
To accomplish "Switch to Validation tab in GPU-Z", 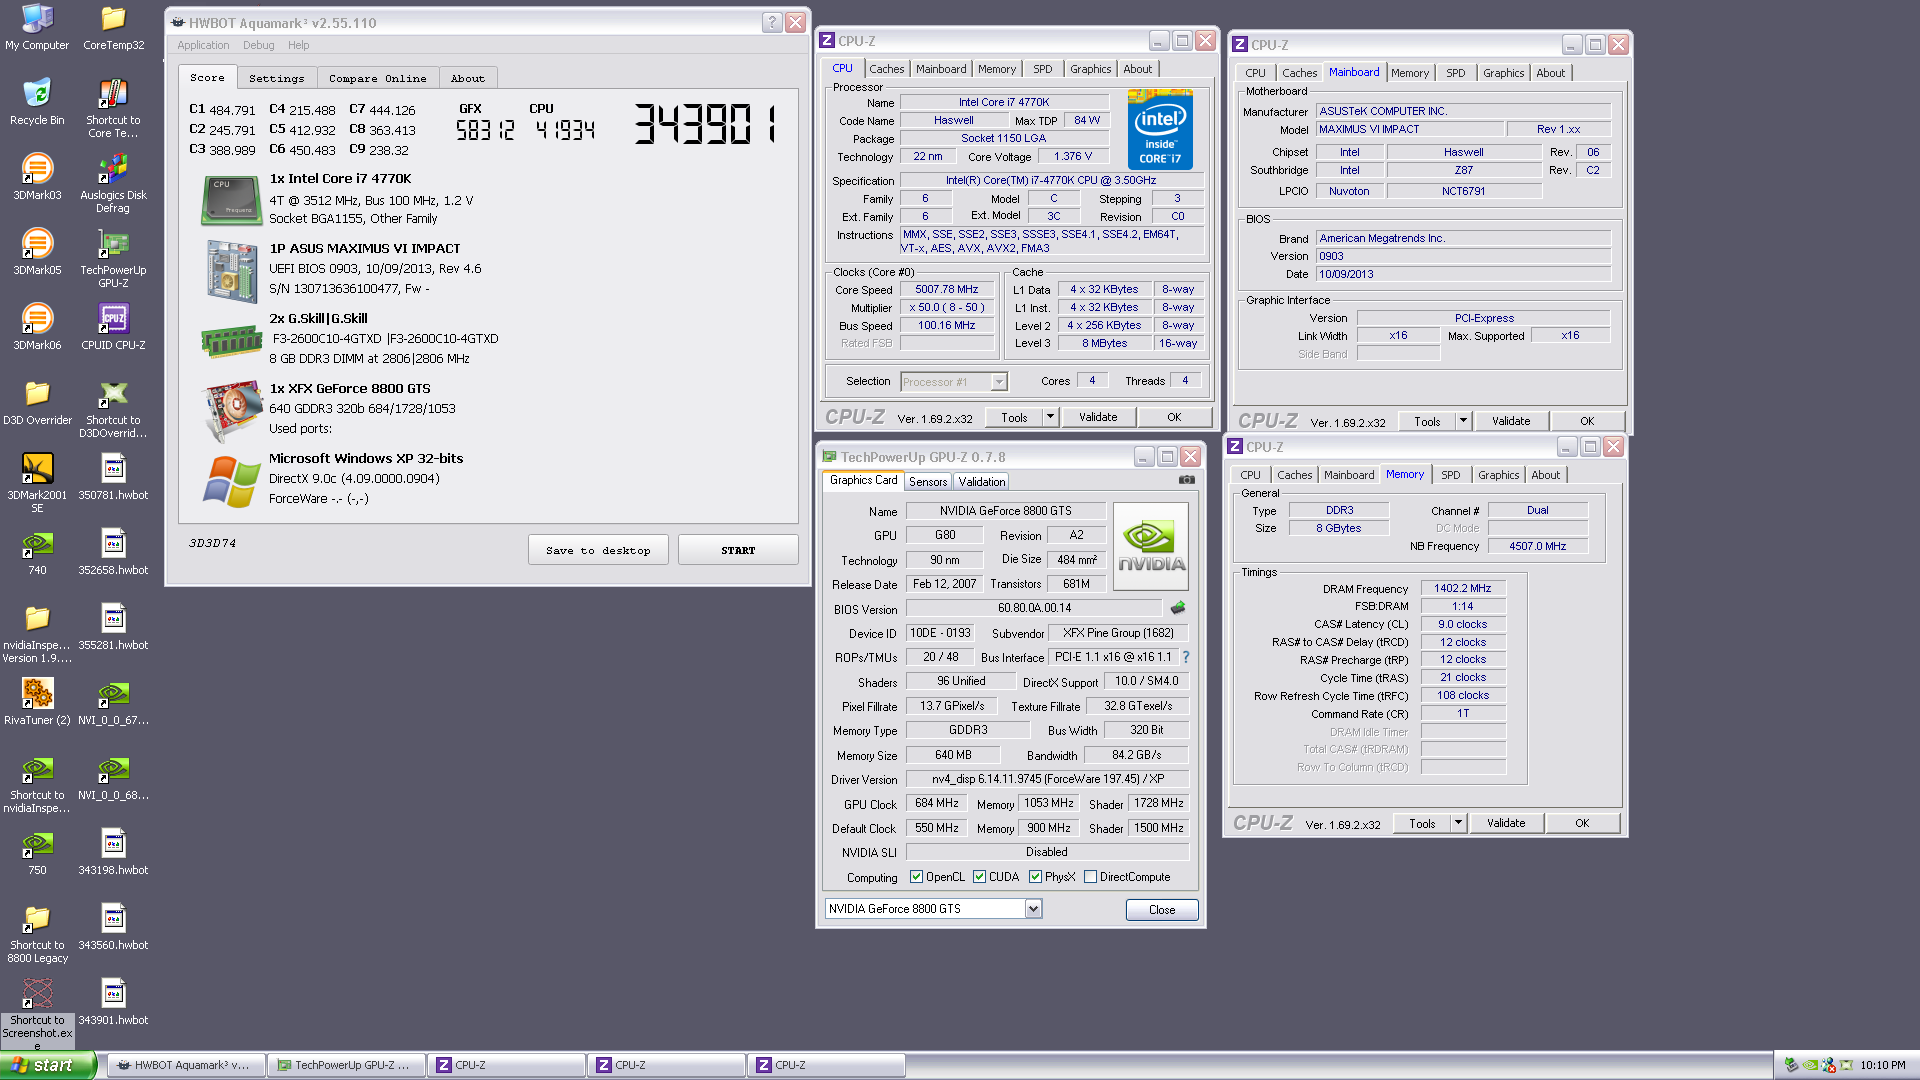I will tap(982, 481).
